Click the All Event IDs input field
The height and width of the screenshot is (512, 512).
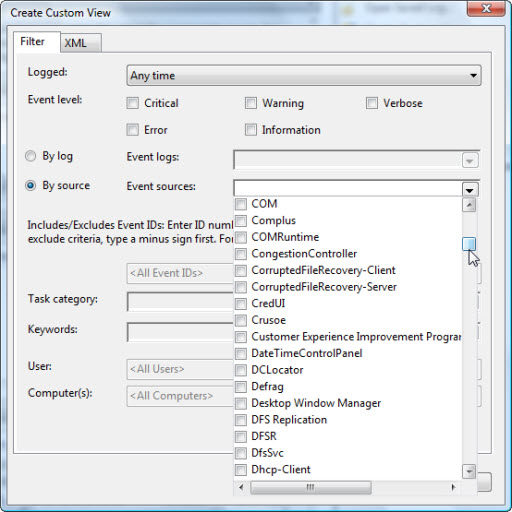180,273
